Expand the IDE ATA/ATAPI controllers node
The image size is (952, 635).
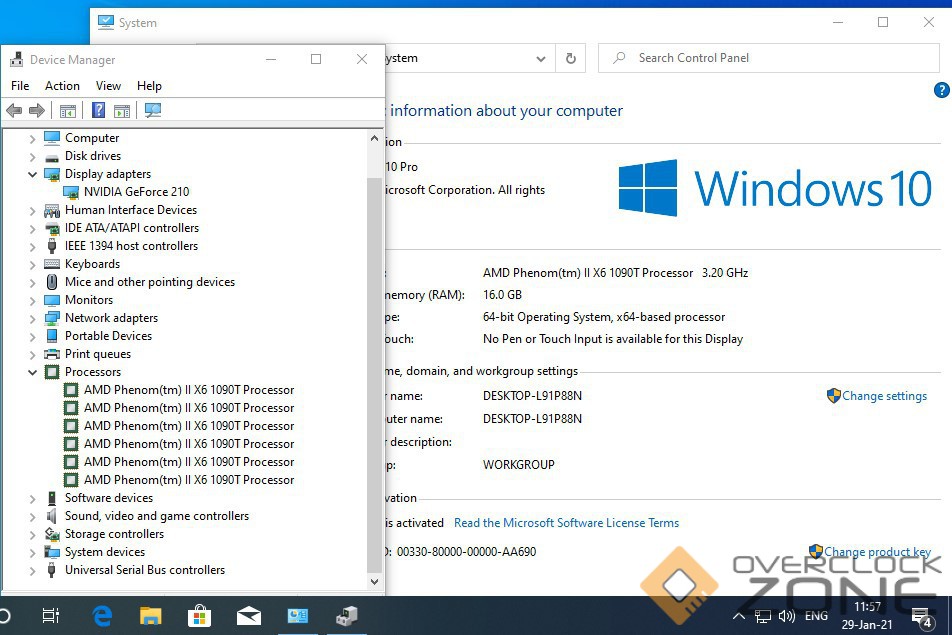click(33, 228)
